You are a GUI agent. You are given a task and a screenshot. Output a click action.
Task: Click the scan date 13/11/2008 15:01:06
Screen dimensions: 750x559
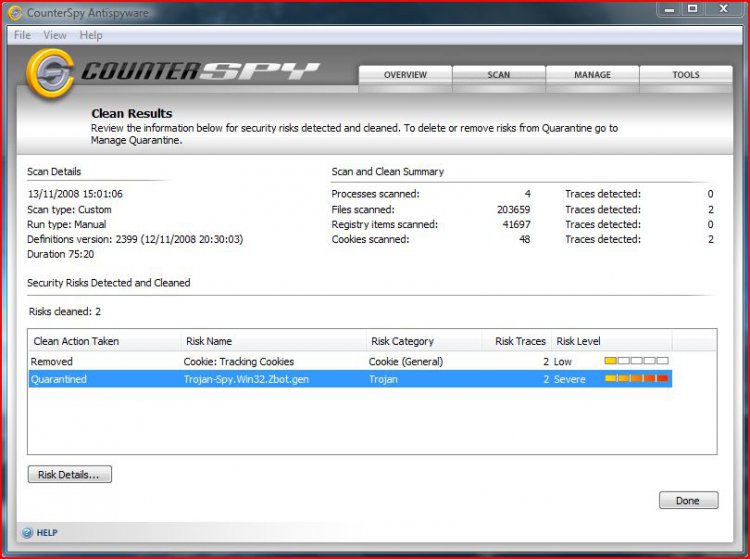pos(75,194)
